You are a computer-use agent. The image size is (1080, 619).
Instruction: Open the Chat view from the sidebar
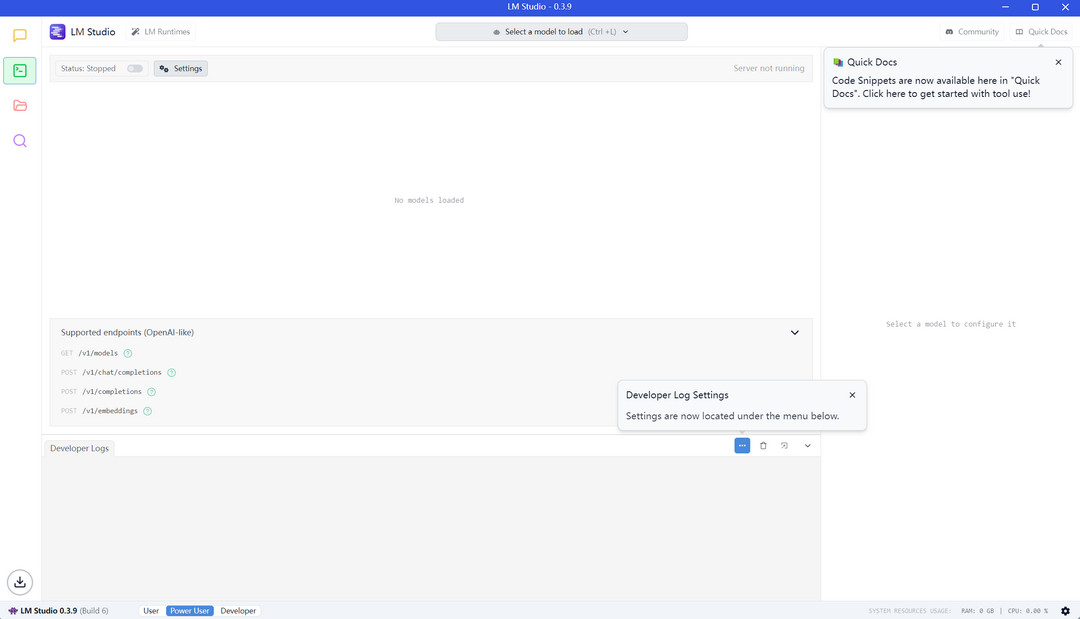[x=20, y=36]
